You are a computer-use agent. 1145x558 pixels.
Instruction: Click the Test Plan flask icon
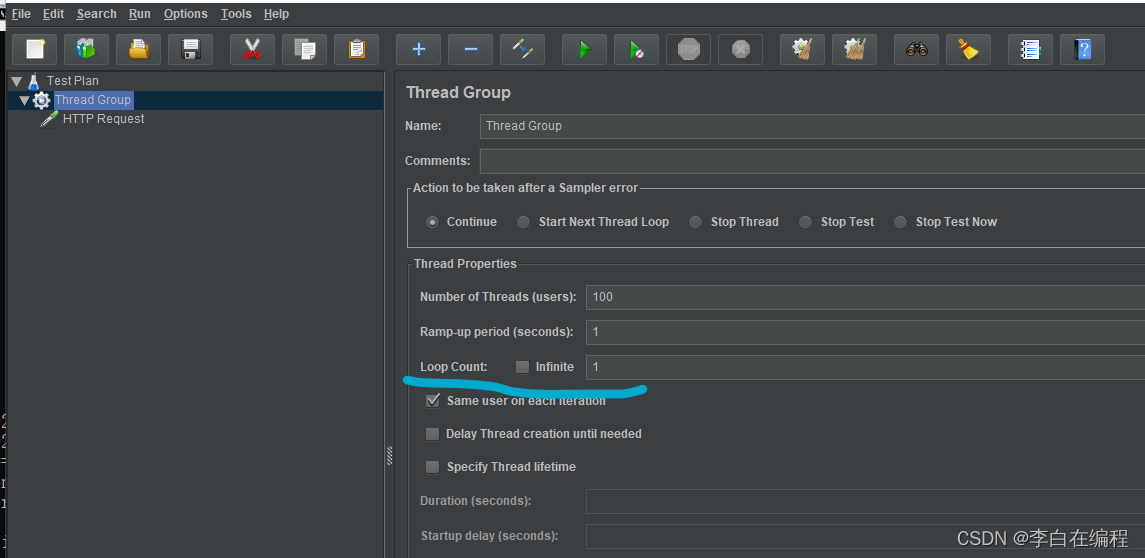34,81
